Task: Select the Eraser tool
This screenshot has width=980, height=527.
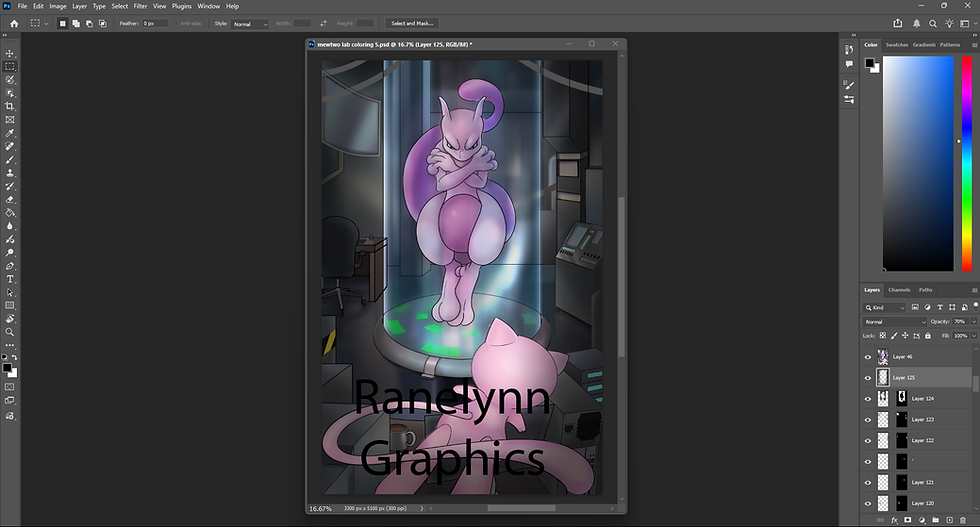Action: click(9, 200)
